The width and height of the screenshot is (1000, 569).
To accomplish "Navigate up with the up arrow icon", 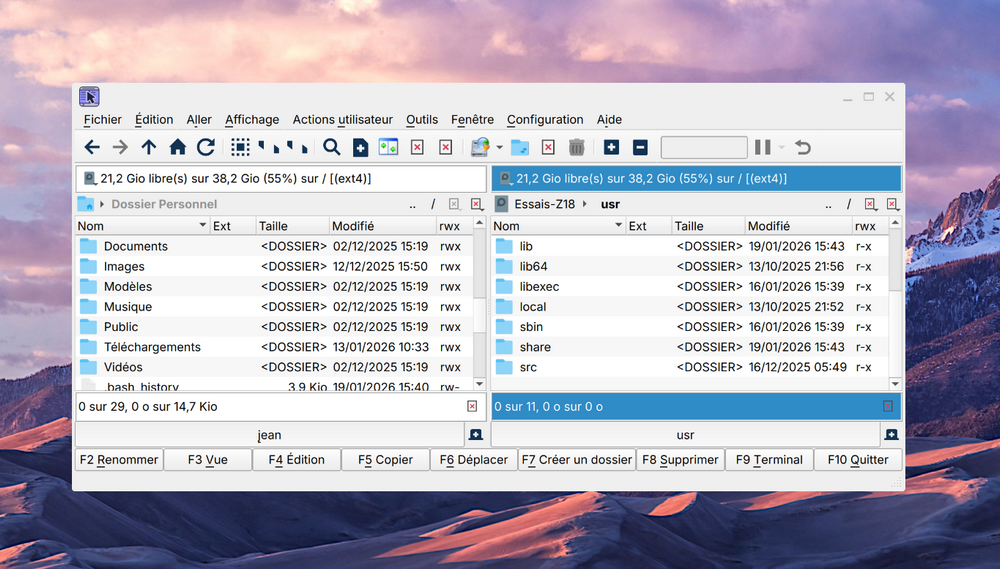I will (x=149, y=147).
